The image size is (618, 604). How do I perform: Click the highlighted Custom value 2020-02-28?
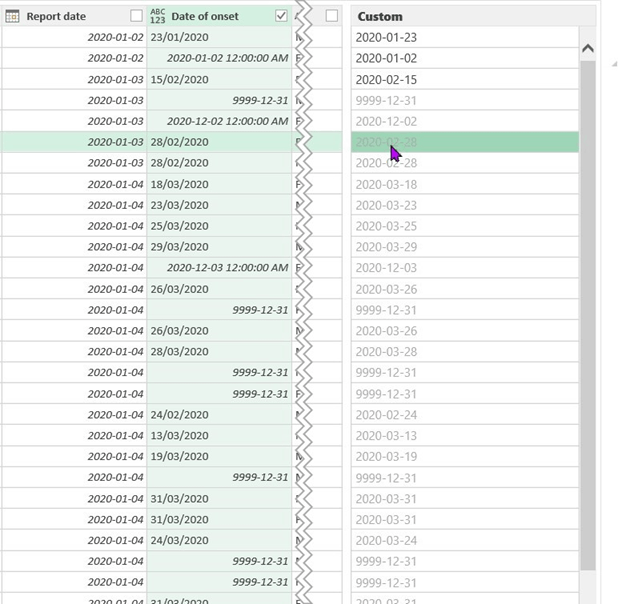[x=465, y=142]
